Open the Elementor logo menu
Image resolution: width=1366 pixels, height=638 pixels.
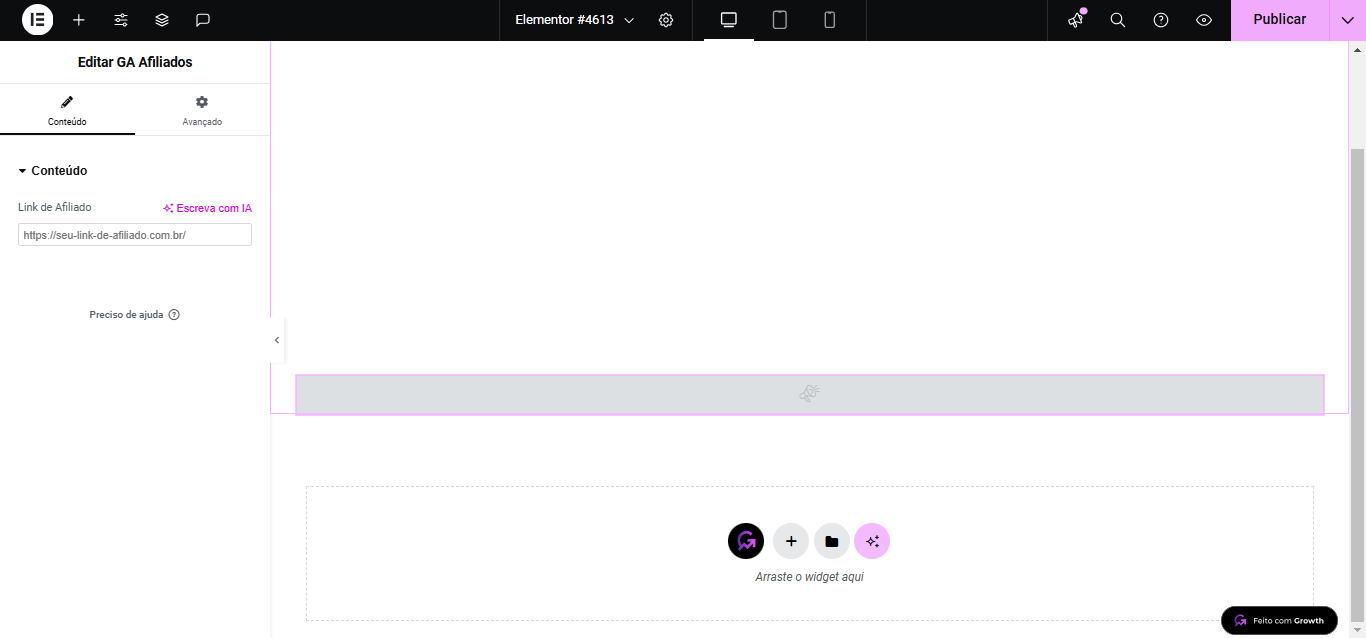click(x=37, y=20)
